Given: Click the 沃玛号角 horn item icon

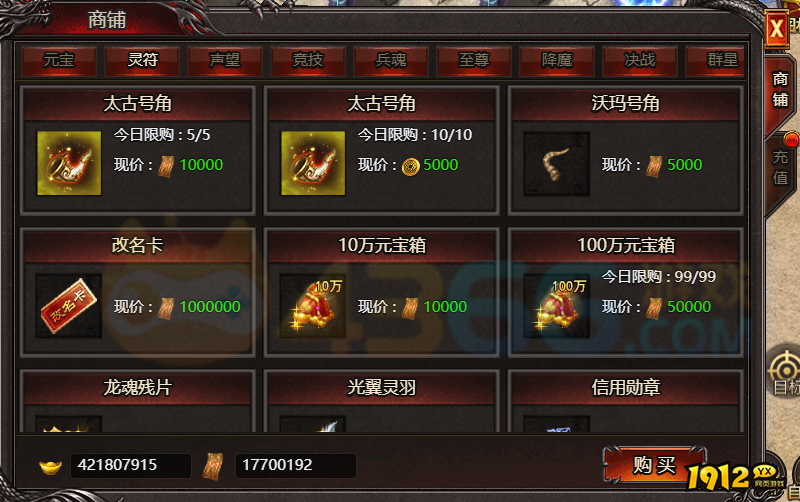Looking at the screenshot, I should [557, 164].
